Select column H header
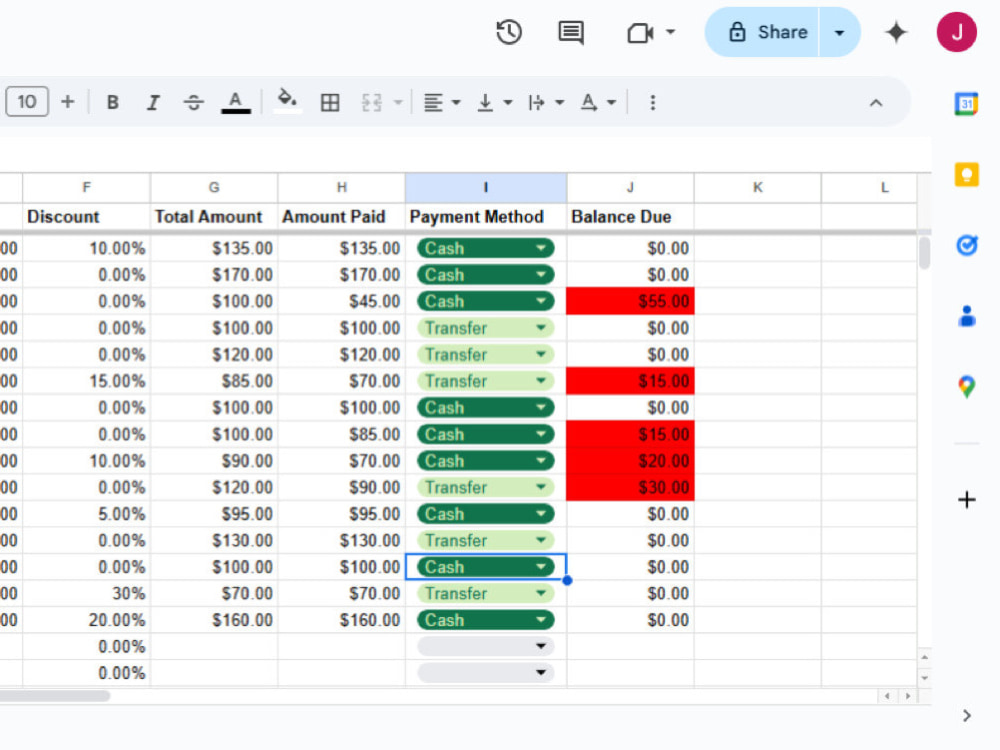Viewport: 1000px width, 750px height. (x=342, y=188)
